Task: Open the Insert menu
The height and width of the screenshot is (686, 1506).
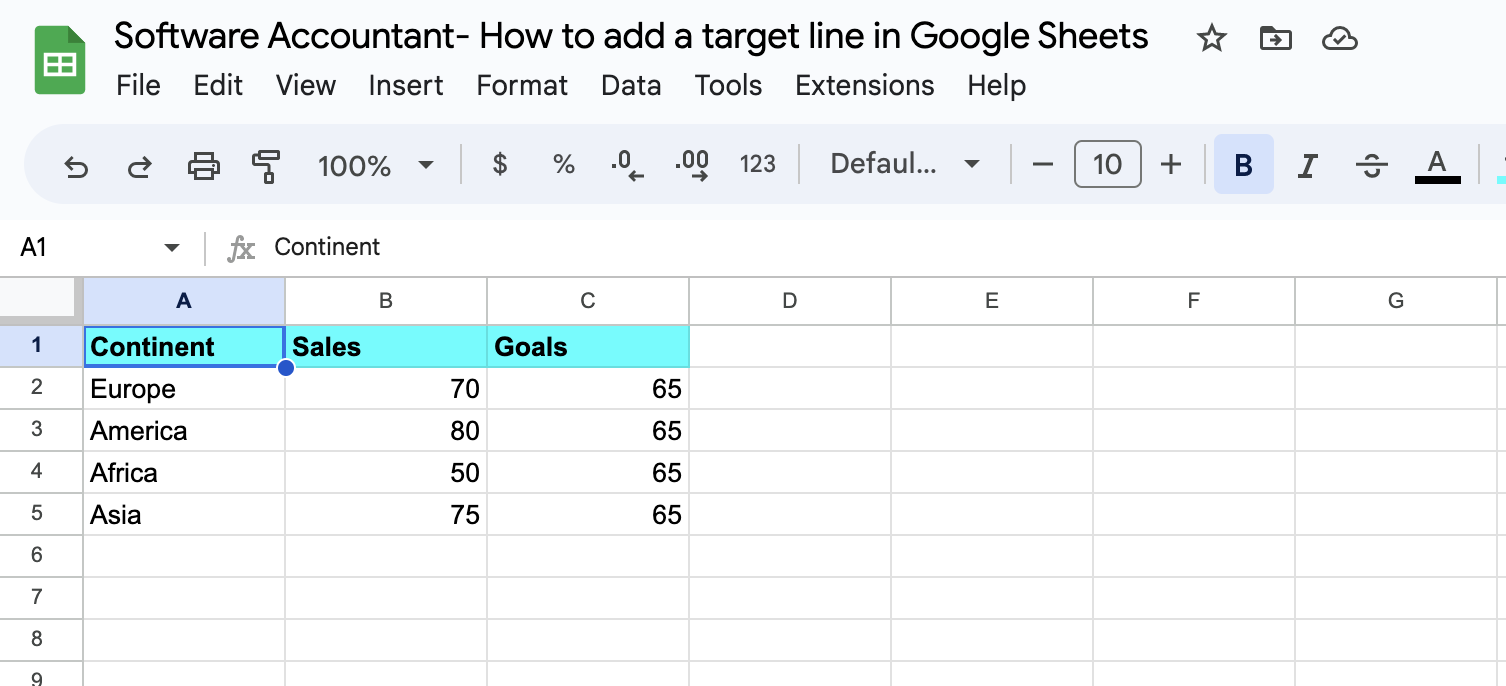Action: (x=406, y=86)
